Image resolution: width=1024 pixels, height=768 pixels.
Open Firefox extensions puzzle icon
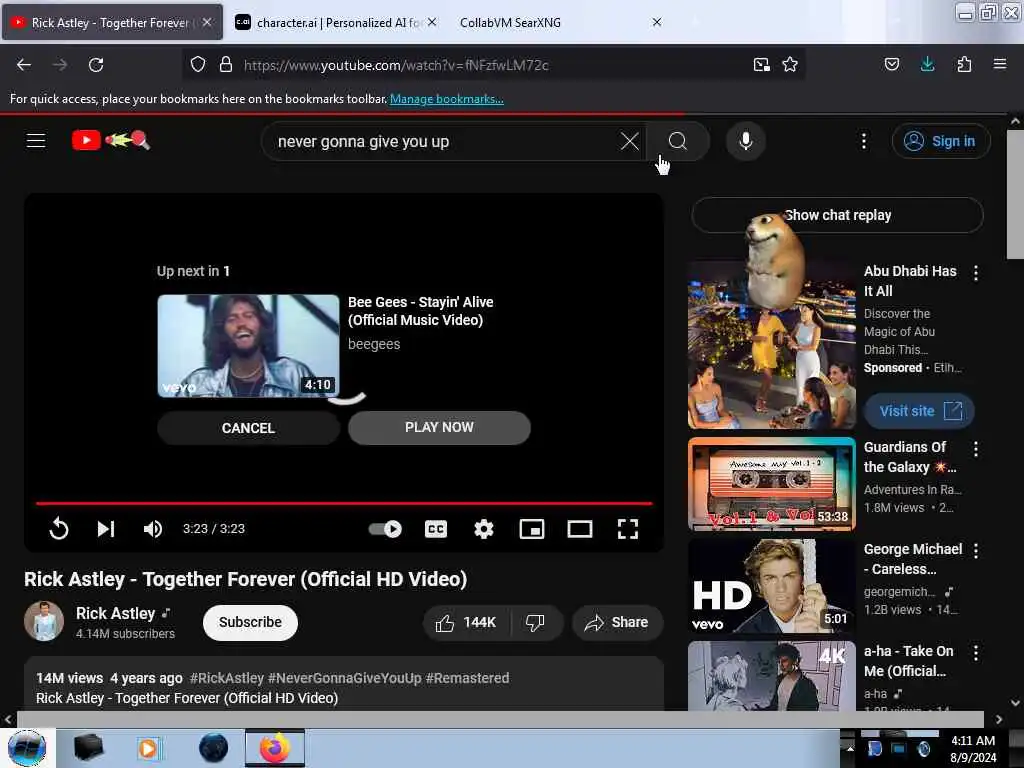click(x=964, y=64)
